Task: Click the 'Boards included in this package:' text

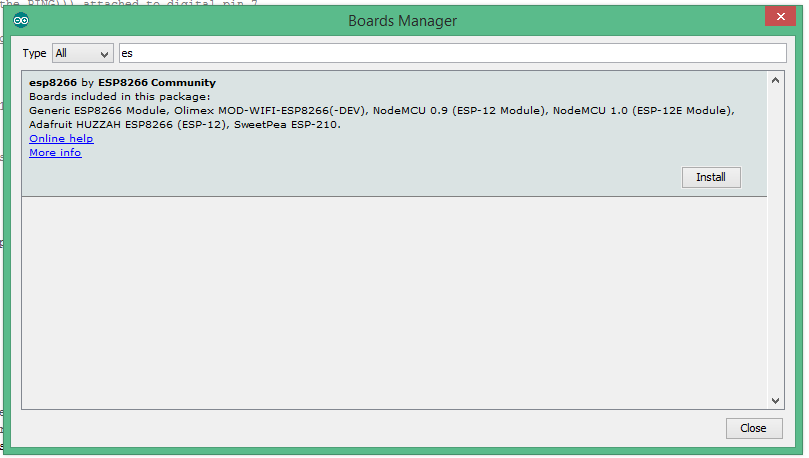Action: [x=120, y=96]
